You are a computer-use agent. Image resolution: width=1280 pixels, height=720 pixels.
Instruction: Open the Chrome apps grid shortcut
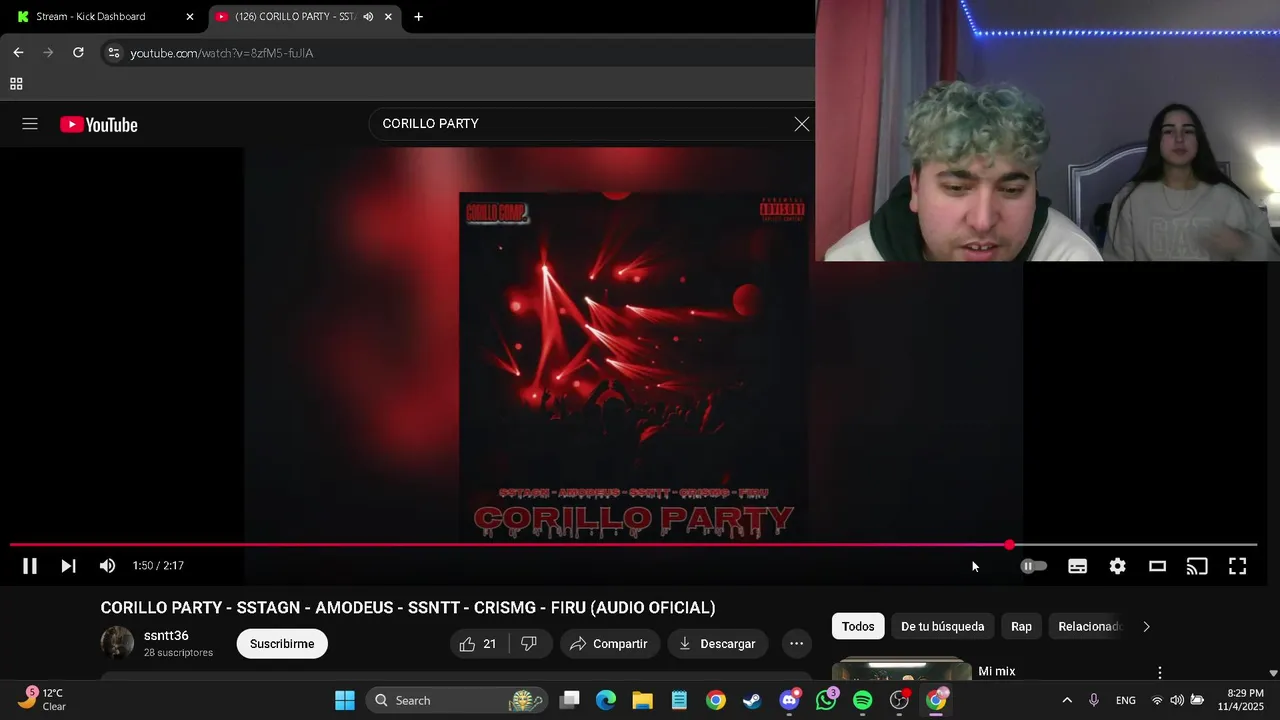[16, 84]
